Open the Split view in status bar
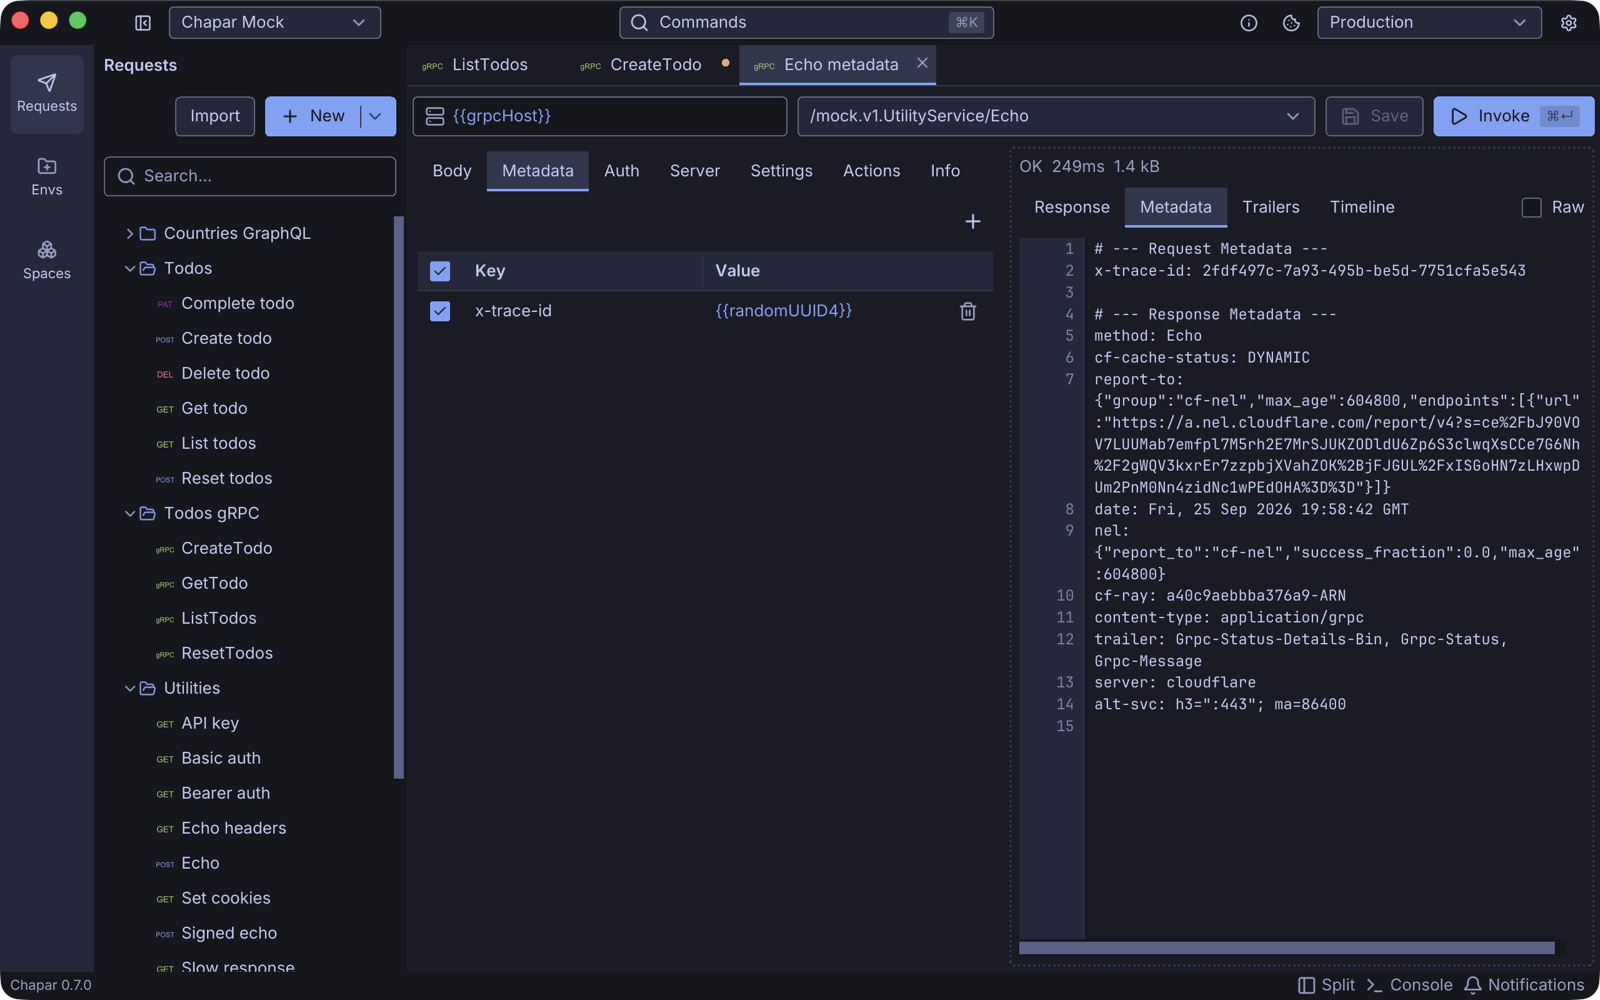 pos(1326,985)
